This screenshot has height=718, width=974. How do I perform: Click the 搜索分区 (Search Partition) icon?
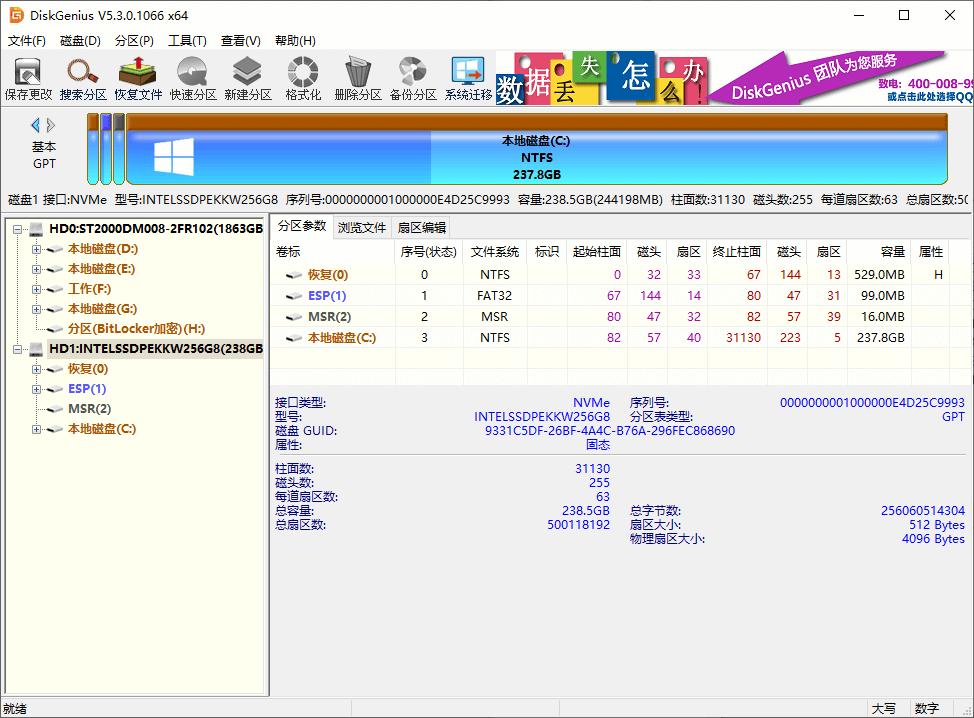(x=83, y=78)
